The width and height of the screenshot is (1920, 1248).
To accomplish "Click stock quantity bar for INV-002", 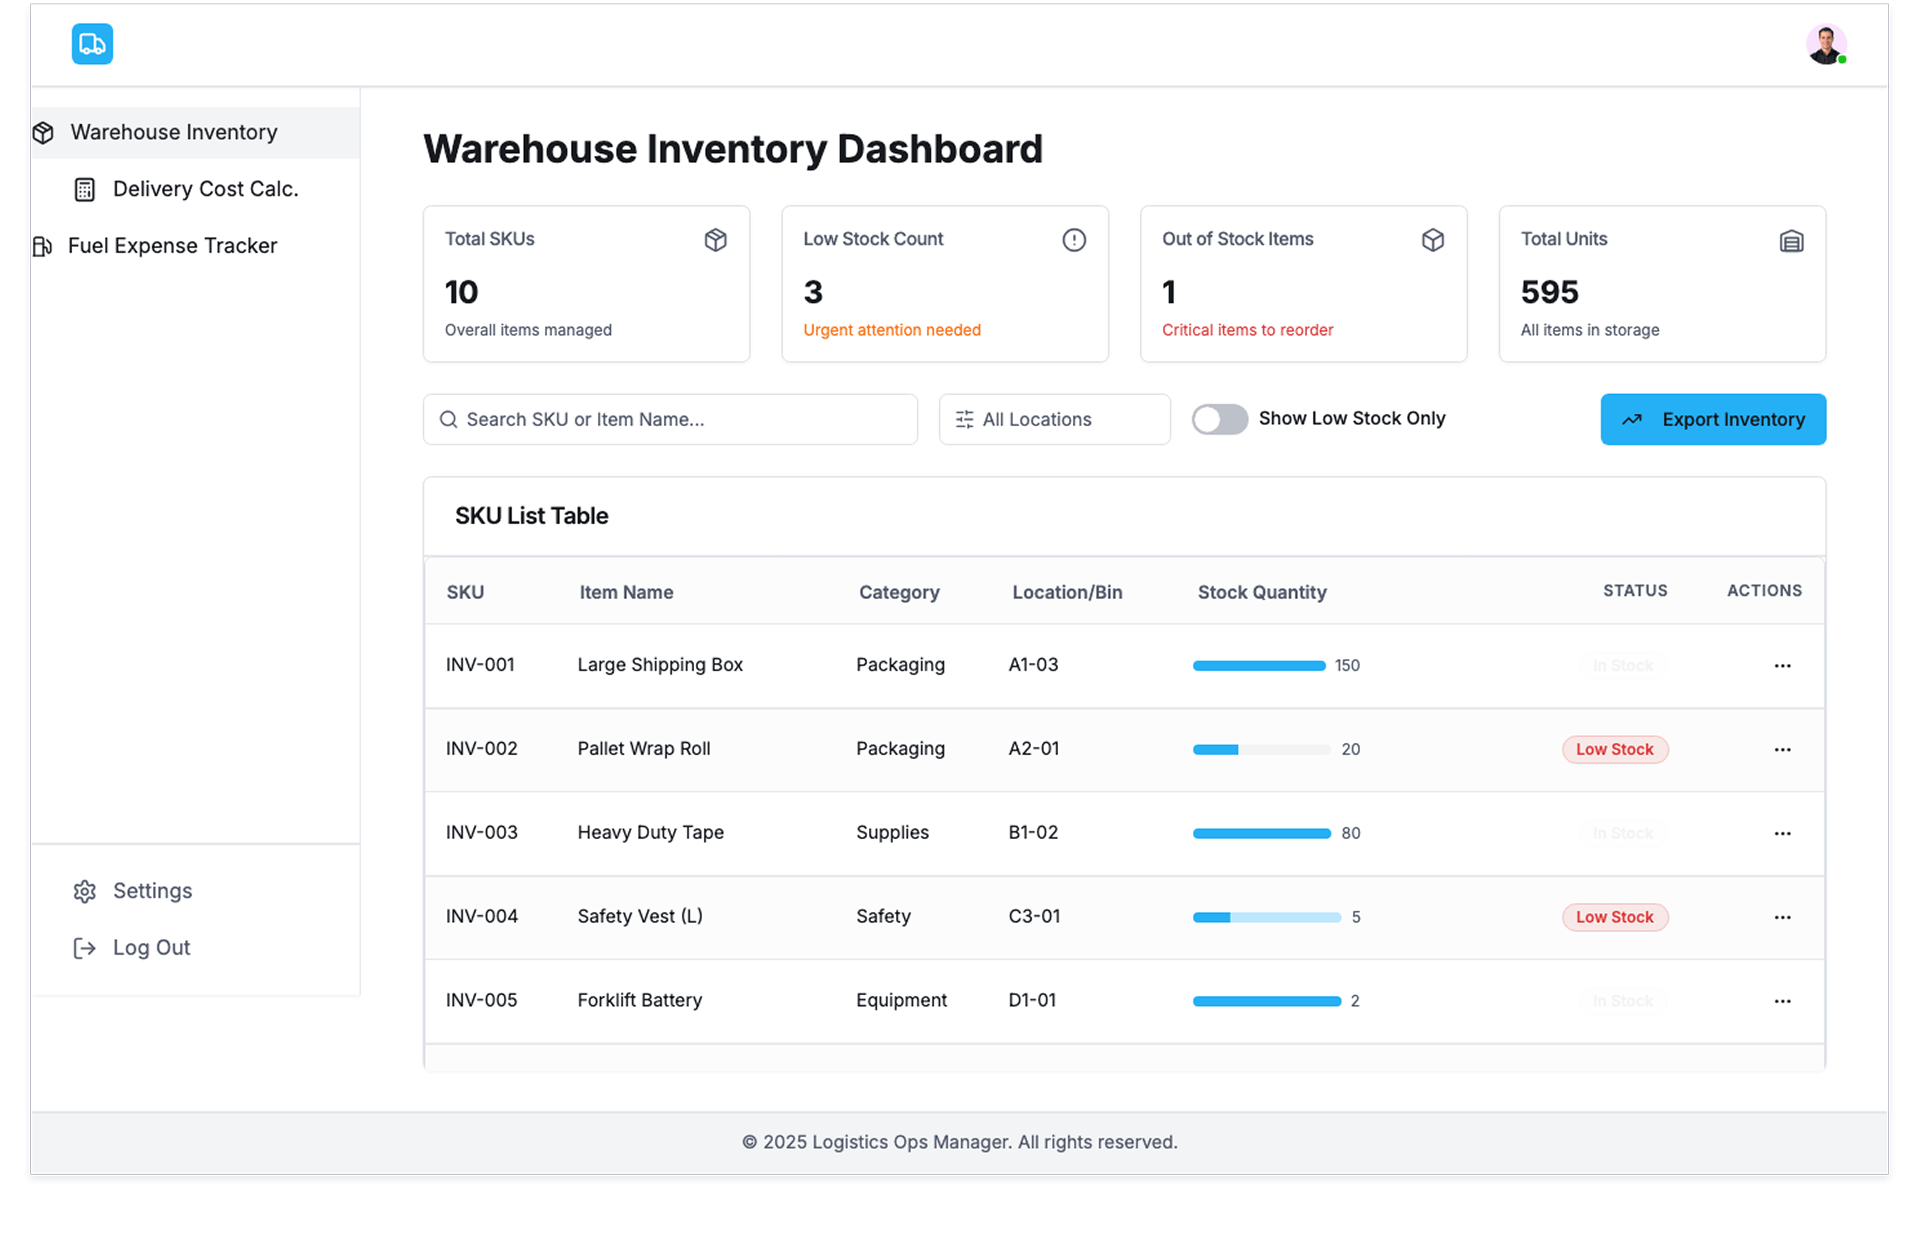I will tap(1261, 750).
